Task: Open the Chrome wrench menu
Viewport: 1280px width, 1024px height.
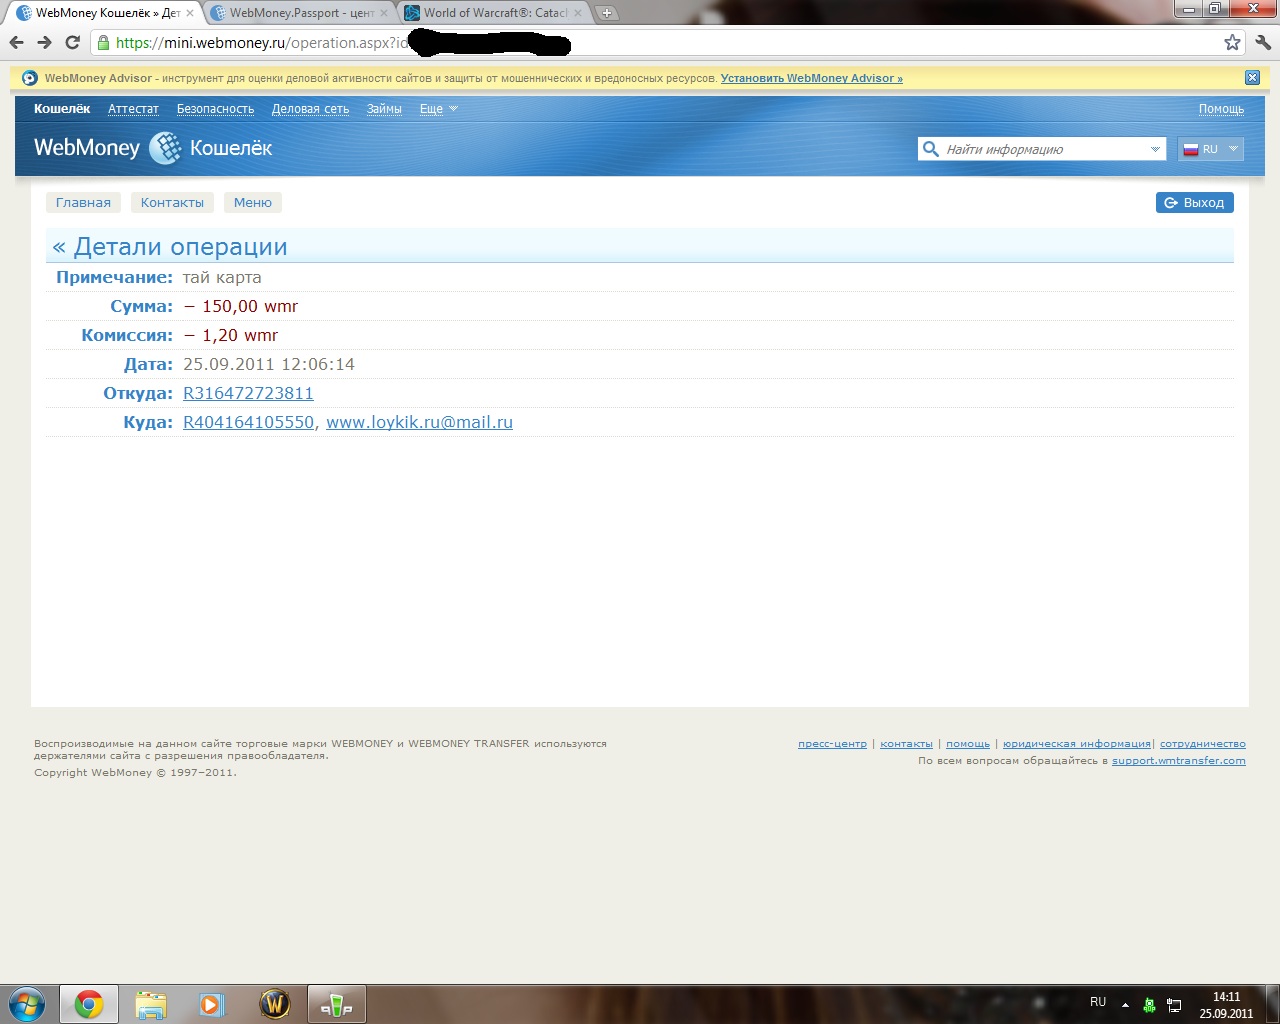Action: click(1263, 43)
